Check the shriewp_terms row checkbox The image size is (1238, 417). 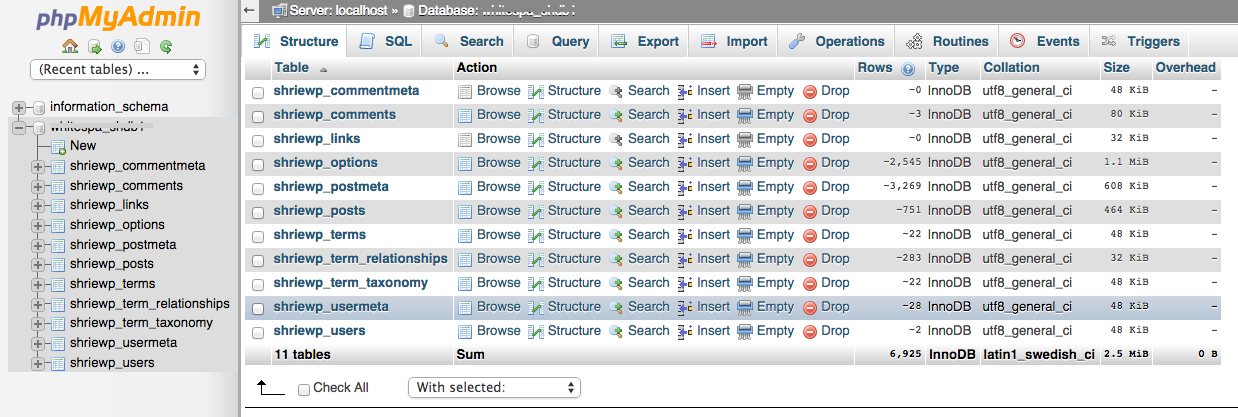coord(258,236)
